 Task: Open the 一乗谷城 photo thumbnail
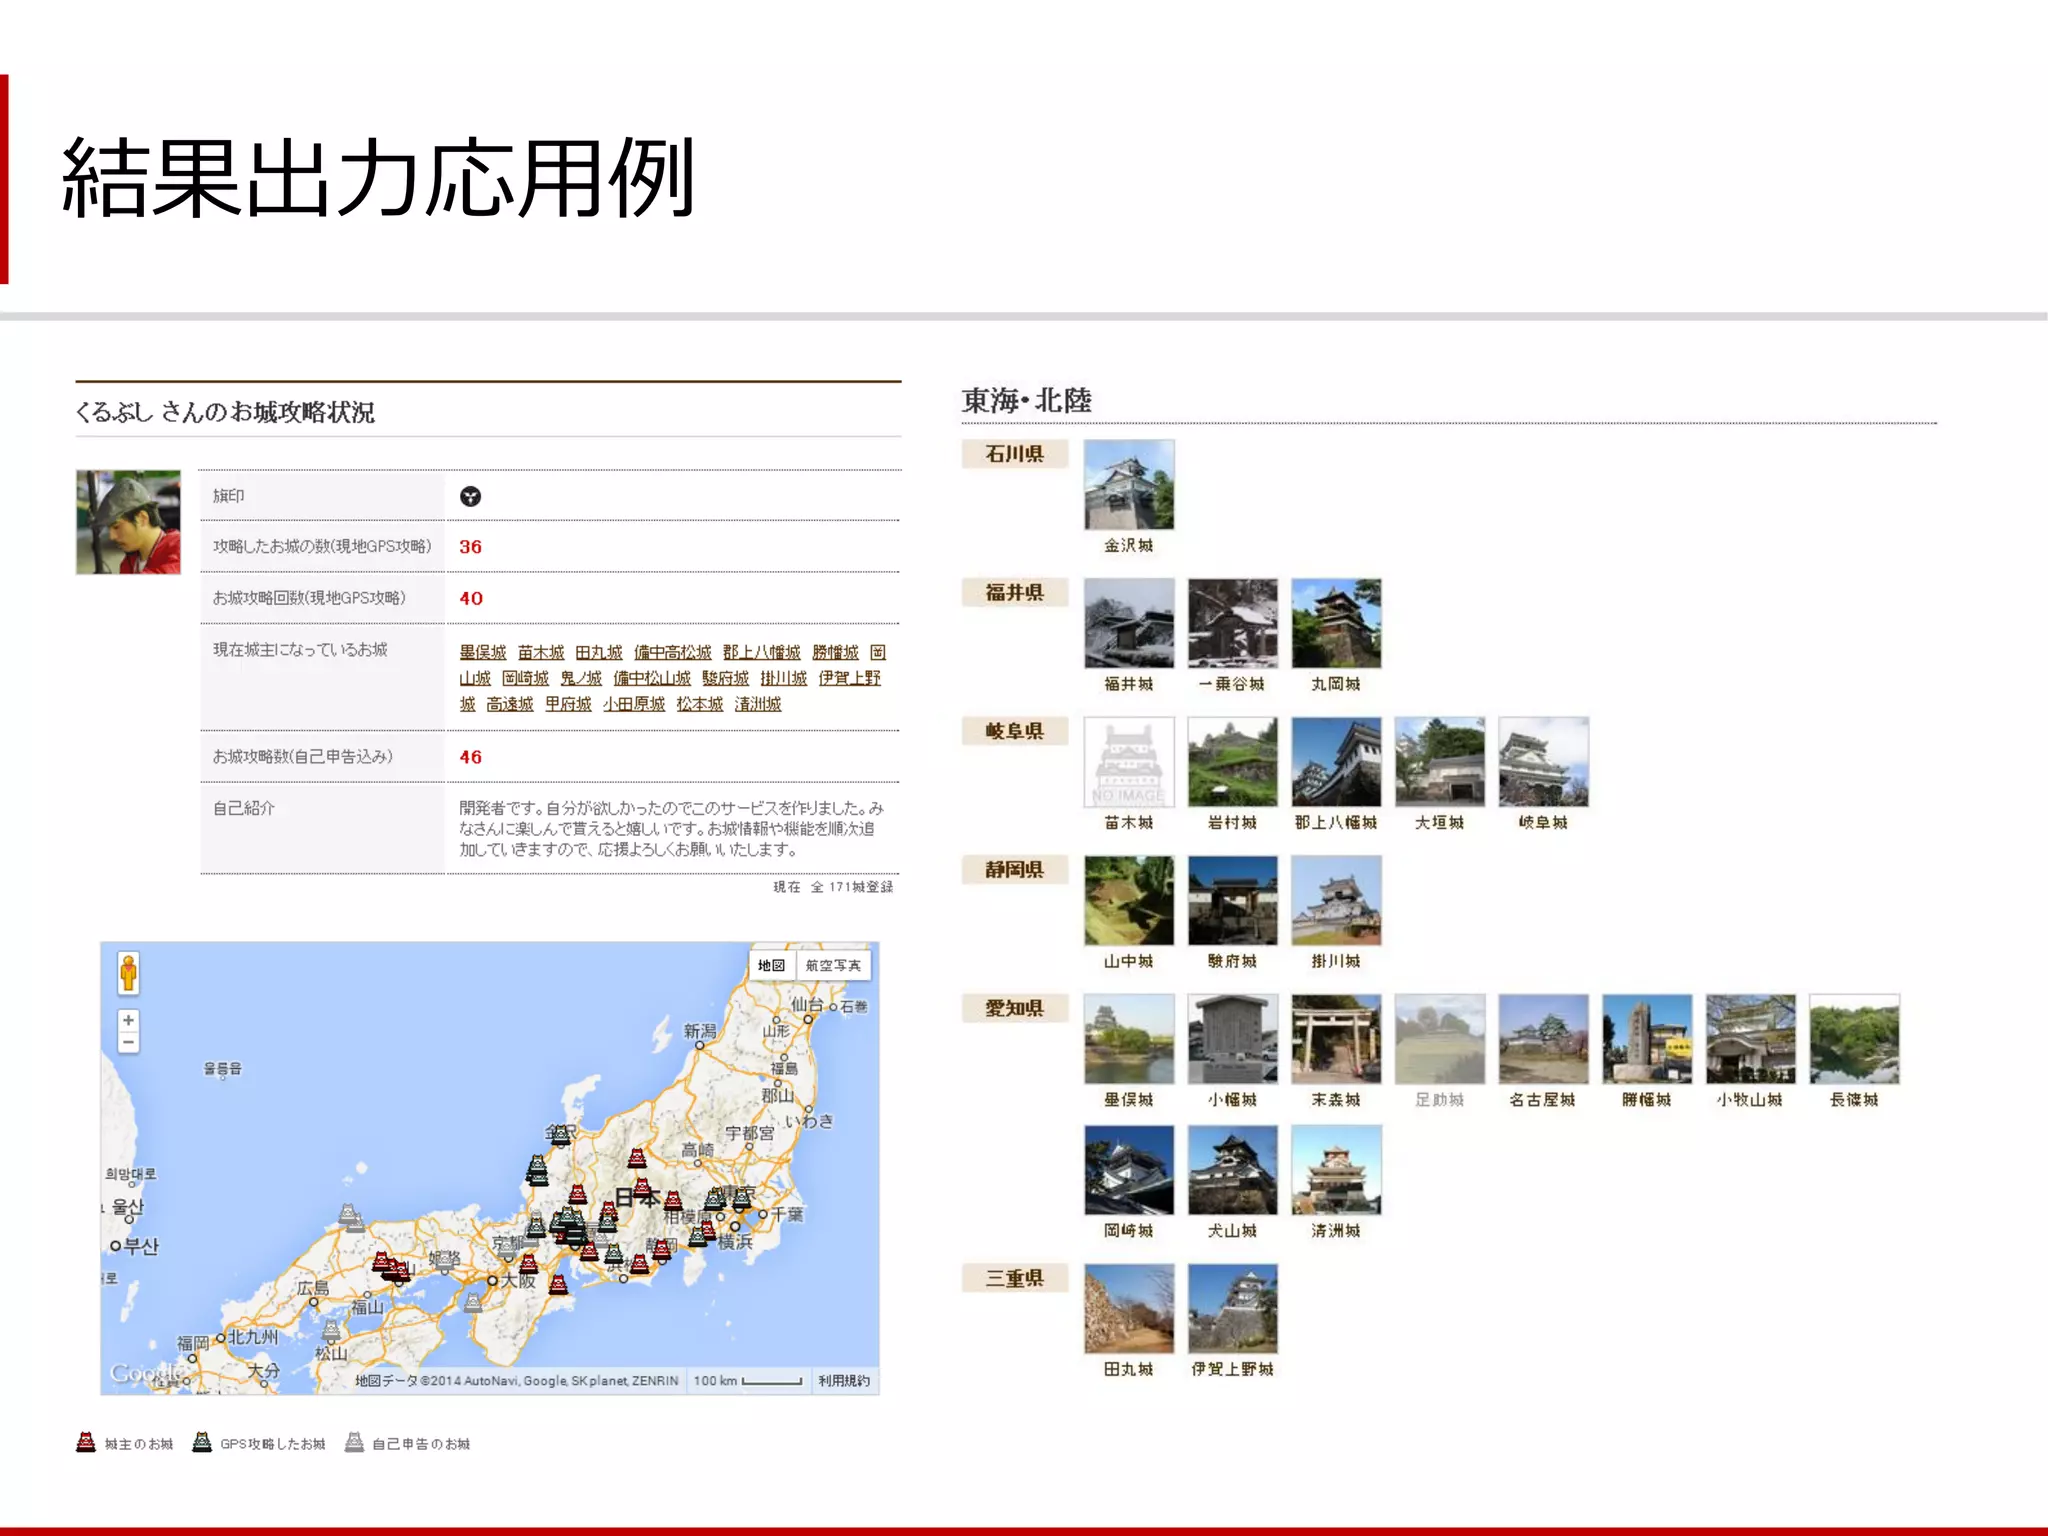[1233, 623]
